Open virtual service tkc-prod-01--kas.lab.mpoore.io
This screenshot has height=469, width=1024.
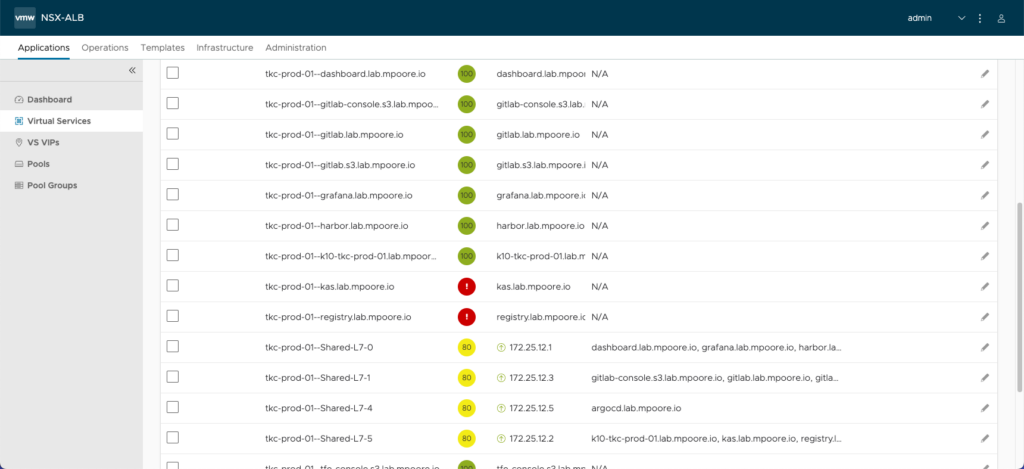329,287
